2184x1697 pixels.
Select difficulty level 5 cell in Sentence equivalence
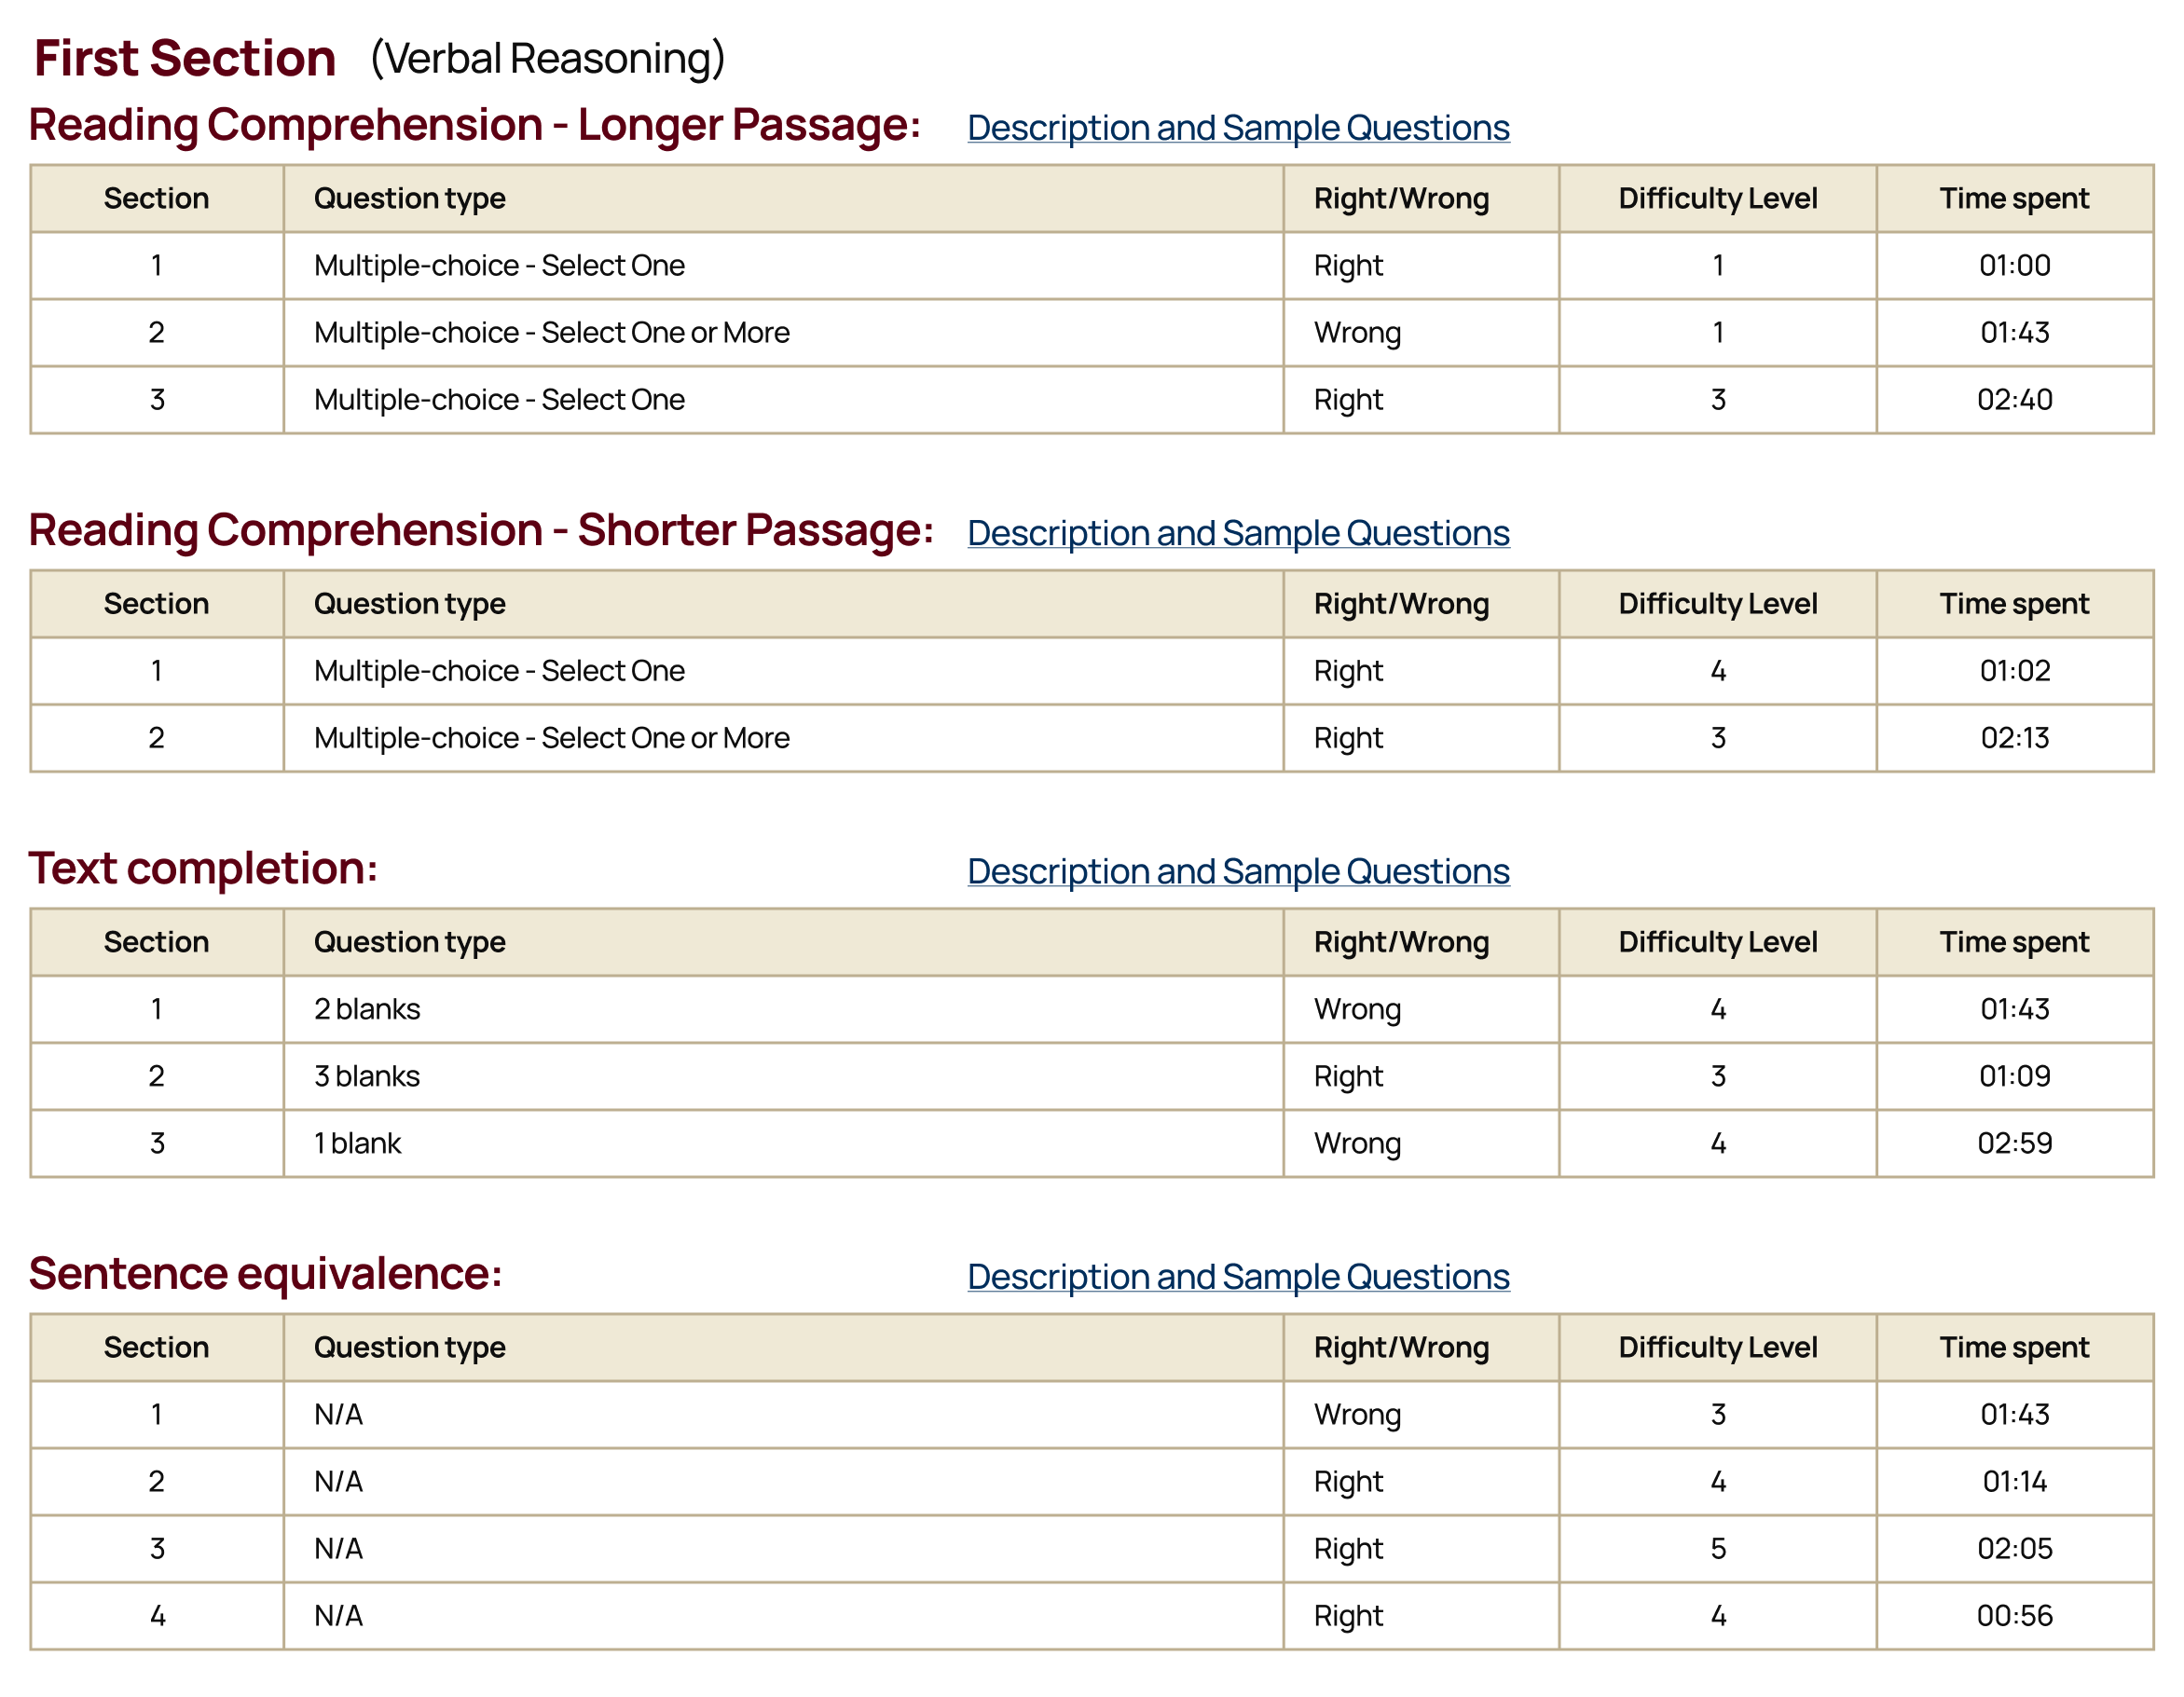(1717, 1549)
